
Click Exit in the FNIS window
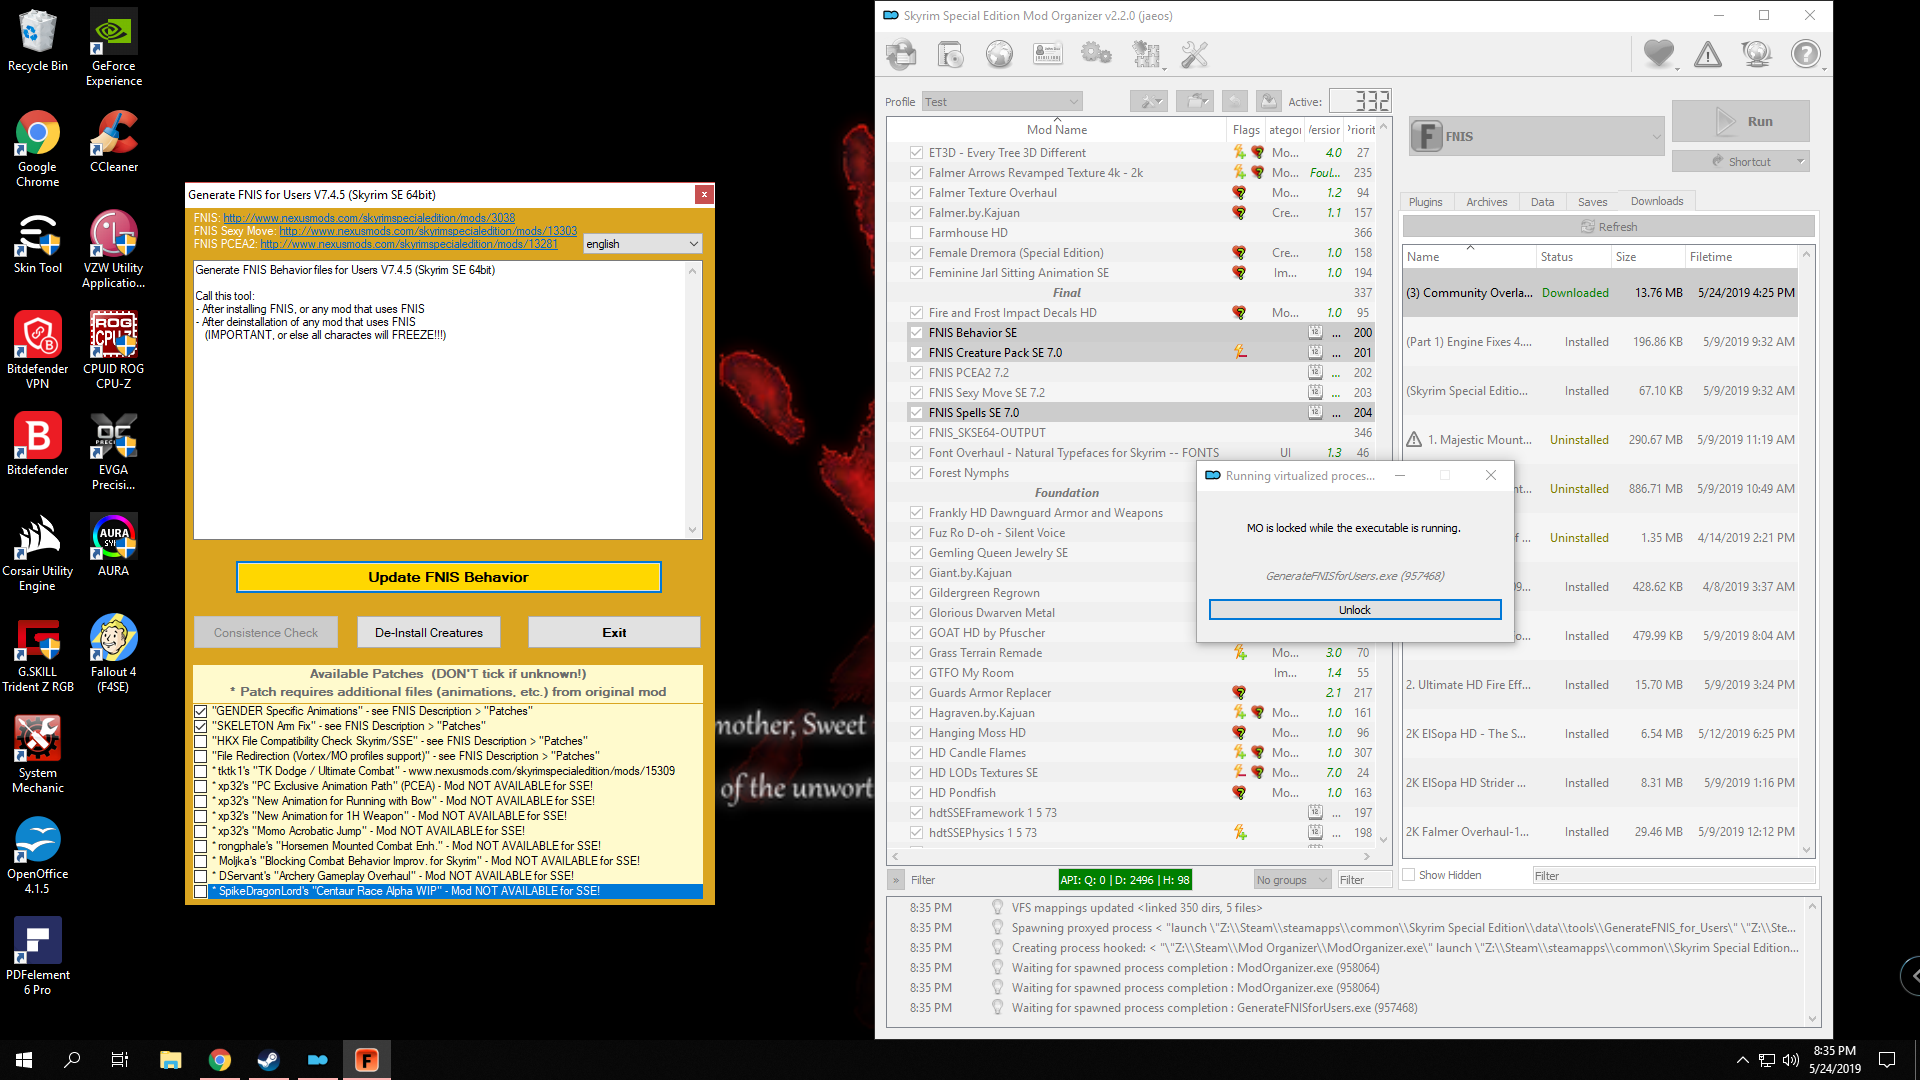(x=614, y=633)
